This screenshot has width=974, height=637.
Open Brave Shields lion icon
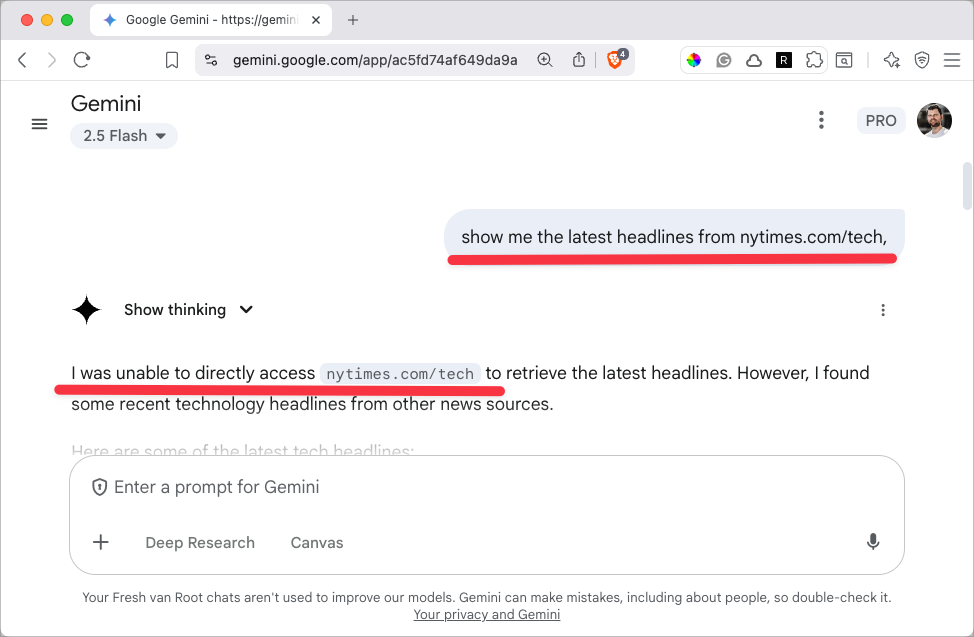616,59
